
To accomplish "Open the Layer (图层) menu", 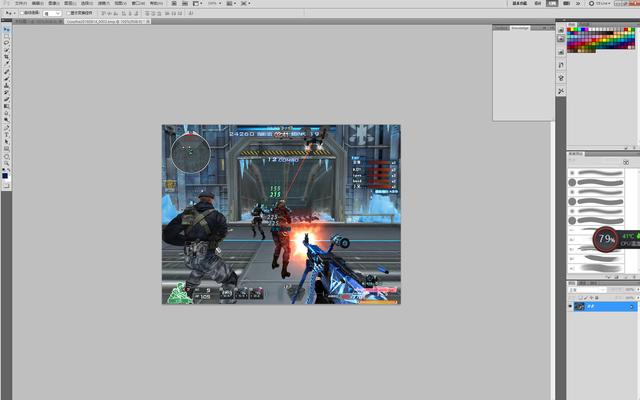I will (70, 3).
